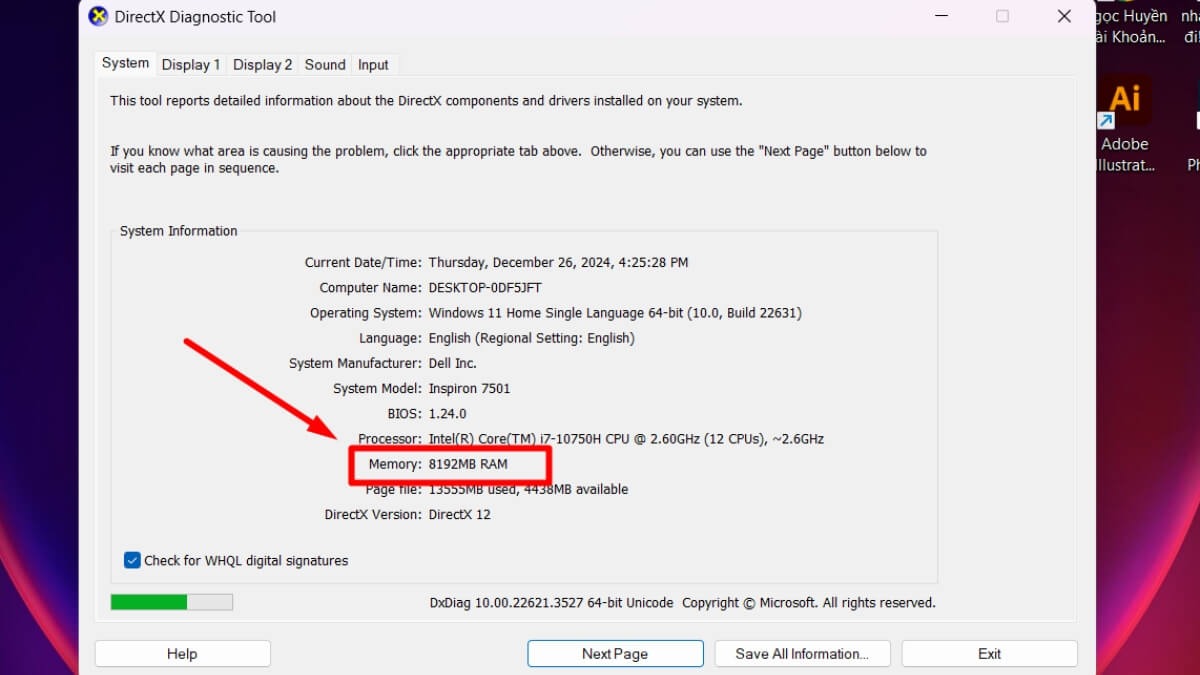The width and height of the screenshot is (1200, 675).
Task: Click the computer name DESKTOP-0DF5JFT
Action: [x=485, y=288]
